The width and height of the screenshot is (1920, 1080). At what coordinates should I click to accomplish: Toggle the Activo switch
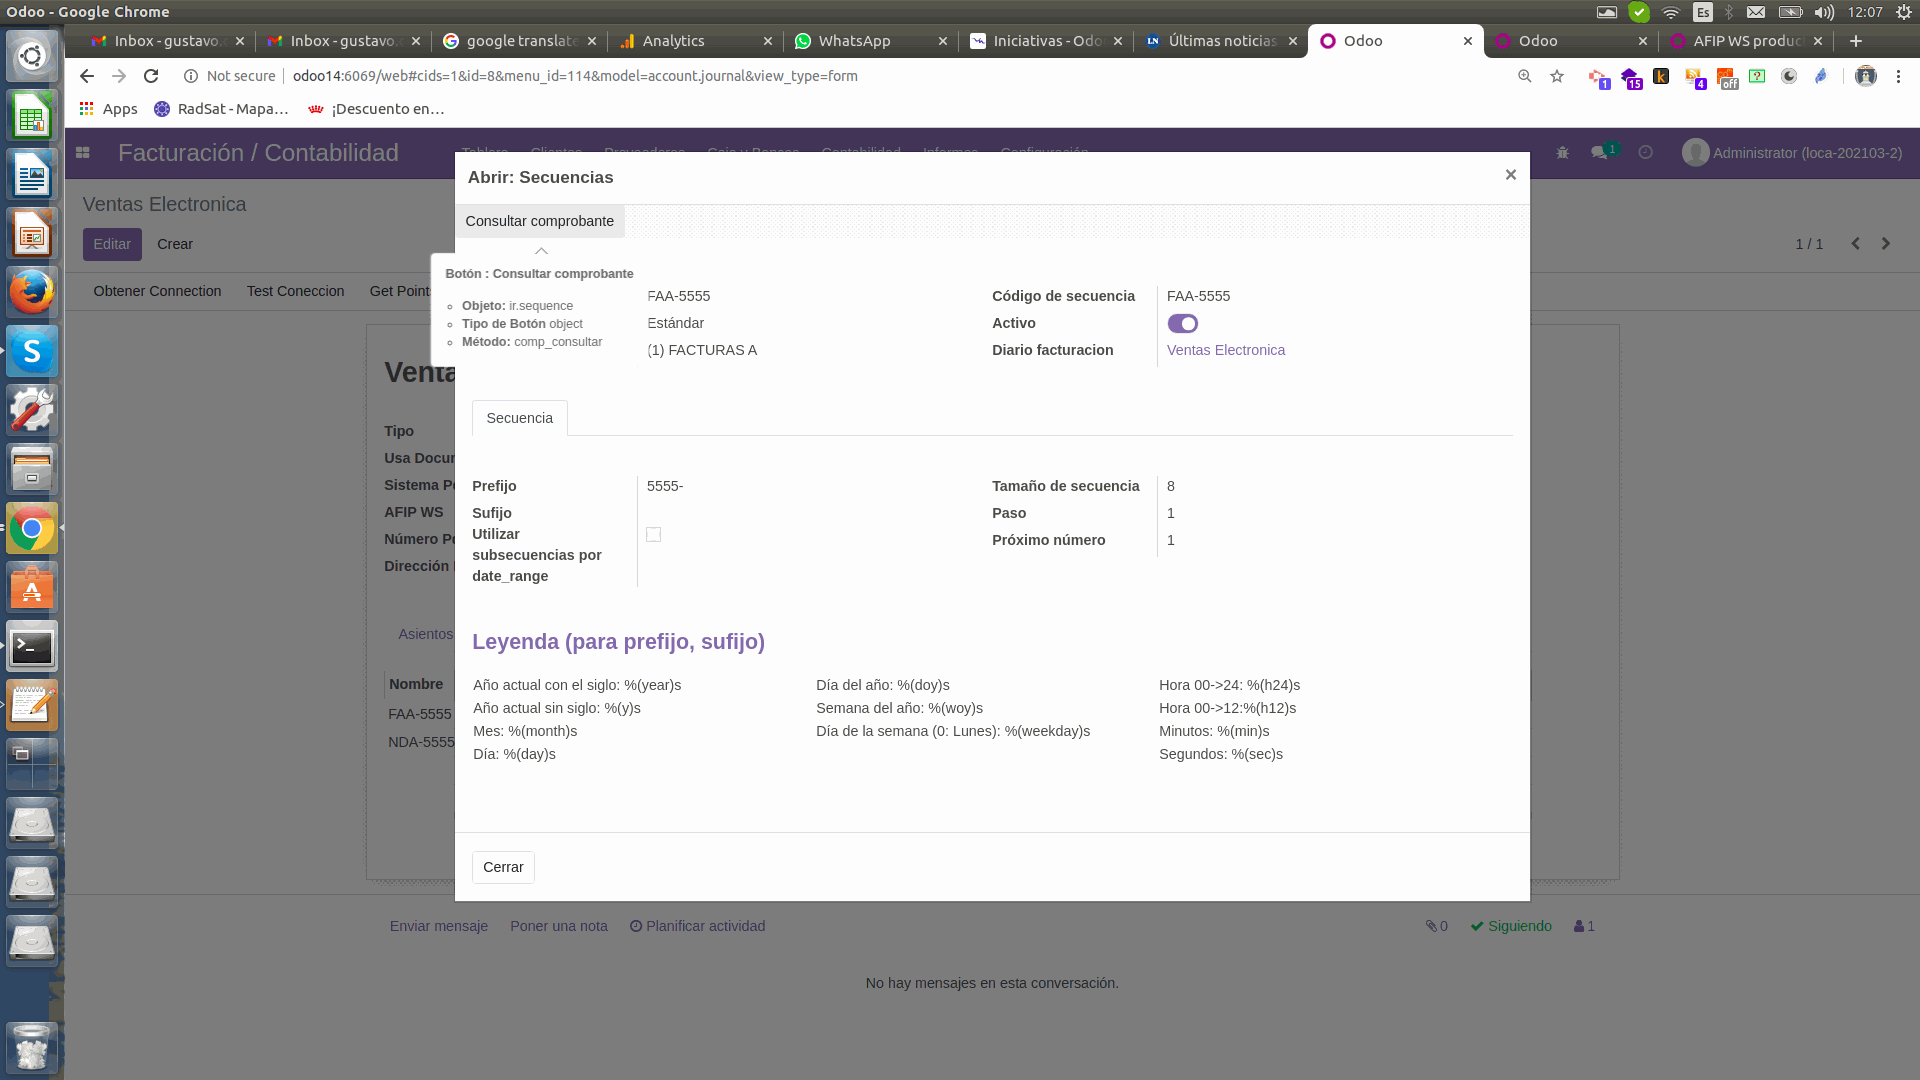coord(1182,323)
